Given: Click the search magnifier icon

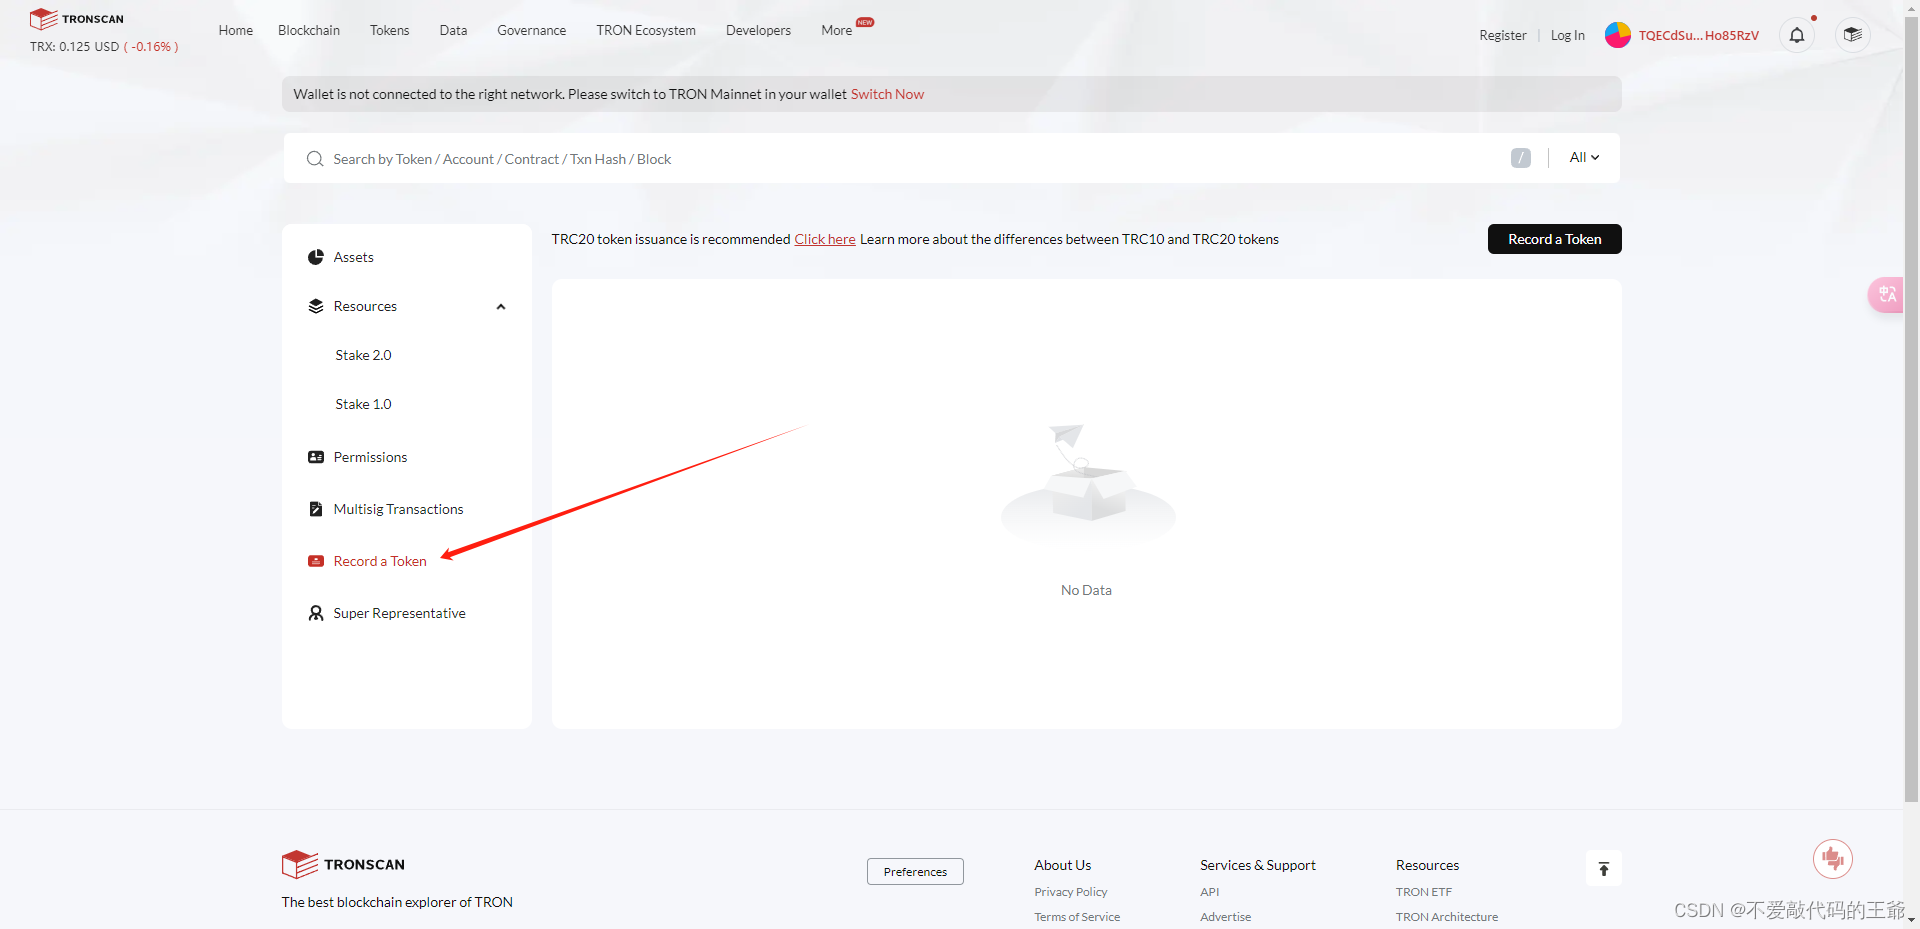Looking at the screenshot, I should (x=315, y=159).
